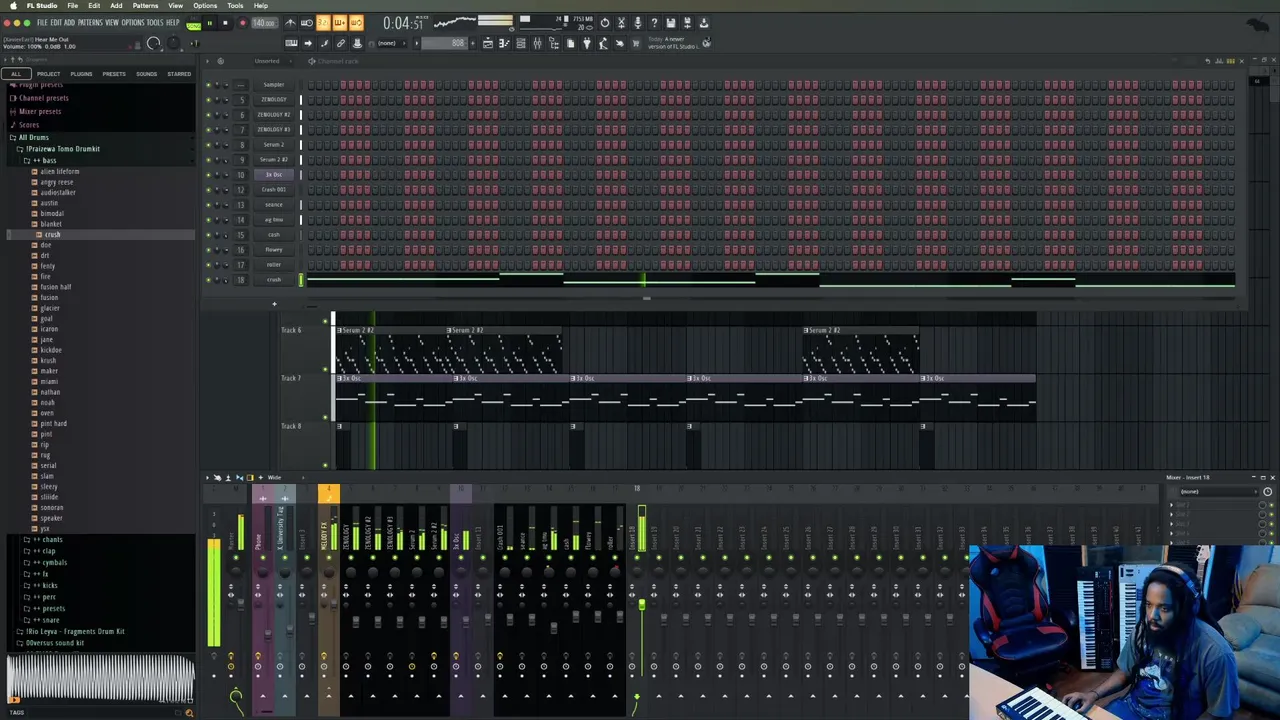Image resolution: width=1280 pixels, height=720 pixels.
Task: Open the pattern selector showing (none)
Action: (x=391, y=43)
